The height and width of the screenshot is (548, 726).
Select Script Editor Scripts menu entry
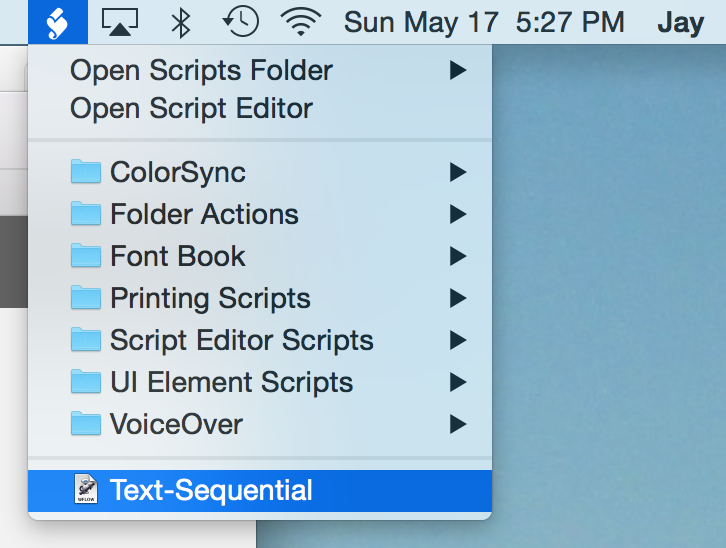click(x=241, y=340)
